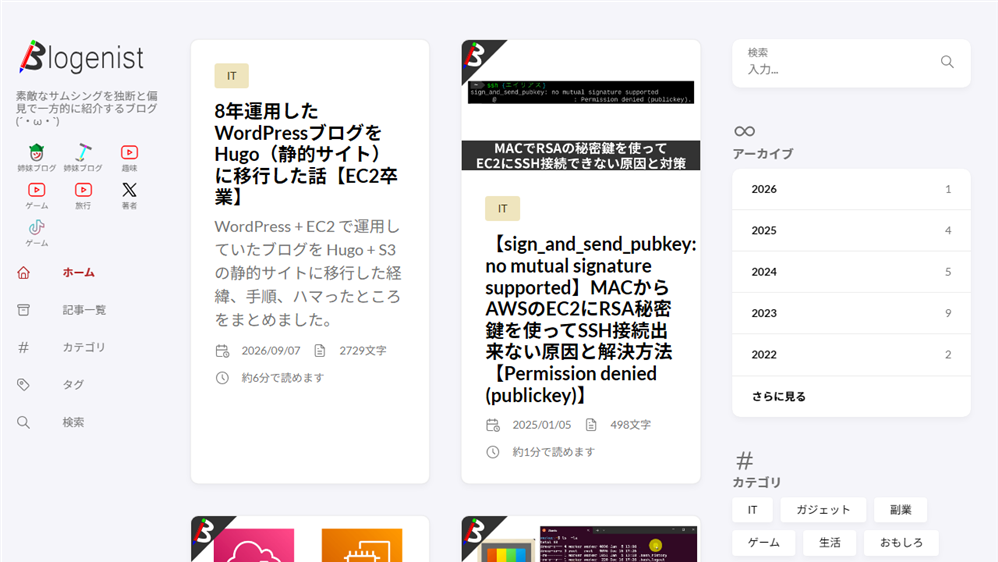Click the search magnifier in search box
This screenshot has width=998, height=562.
coord(947,62)
